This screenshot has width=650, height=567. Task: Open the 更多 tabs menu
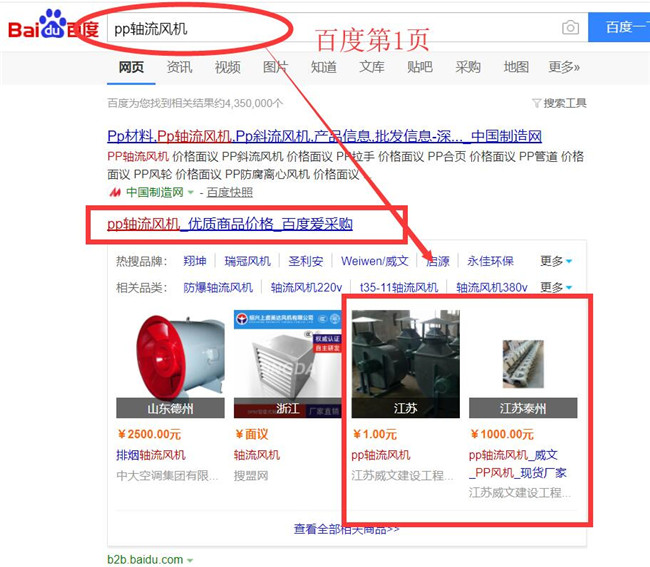coord(564,67)
